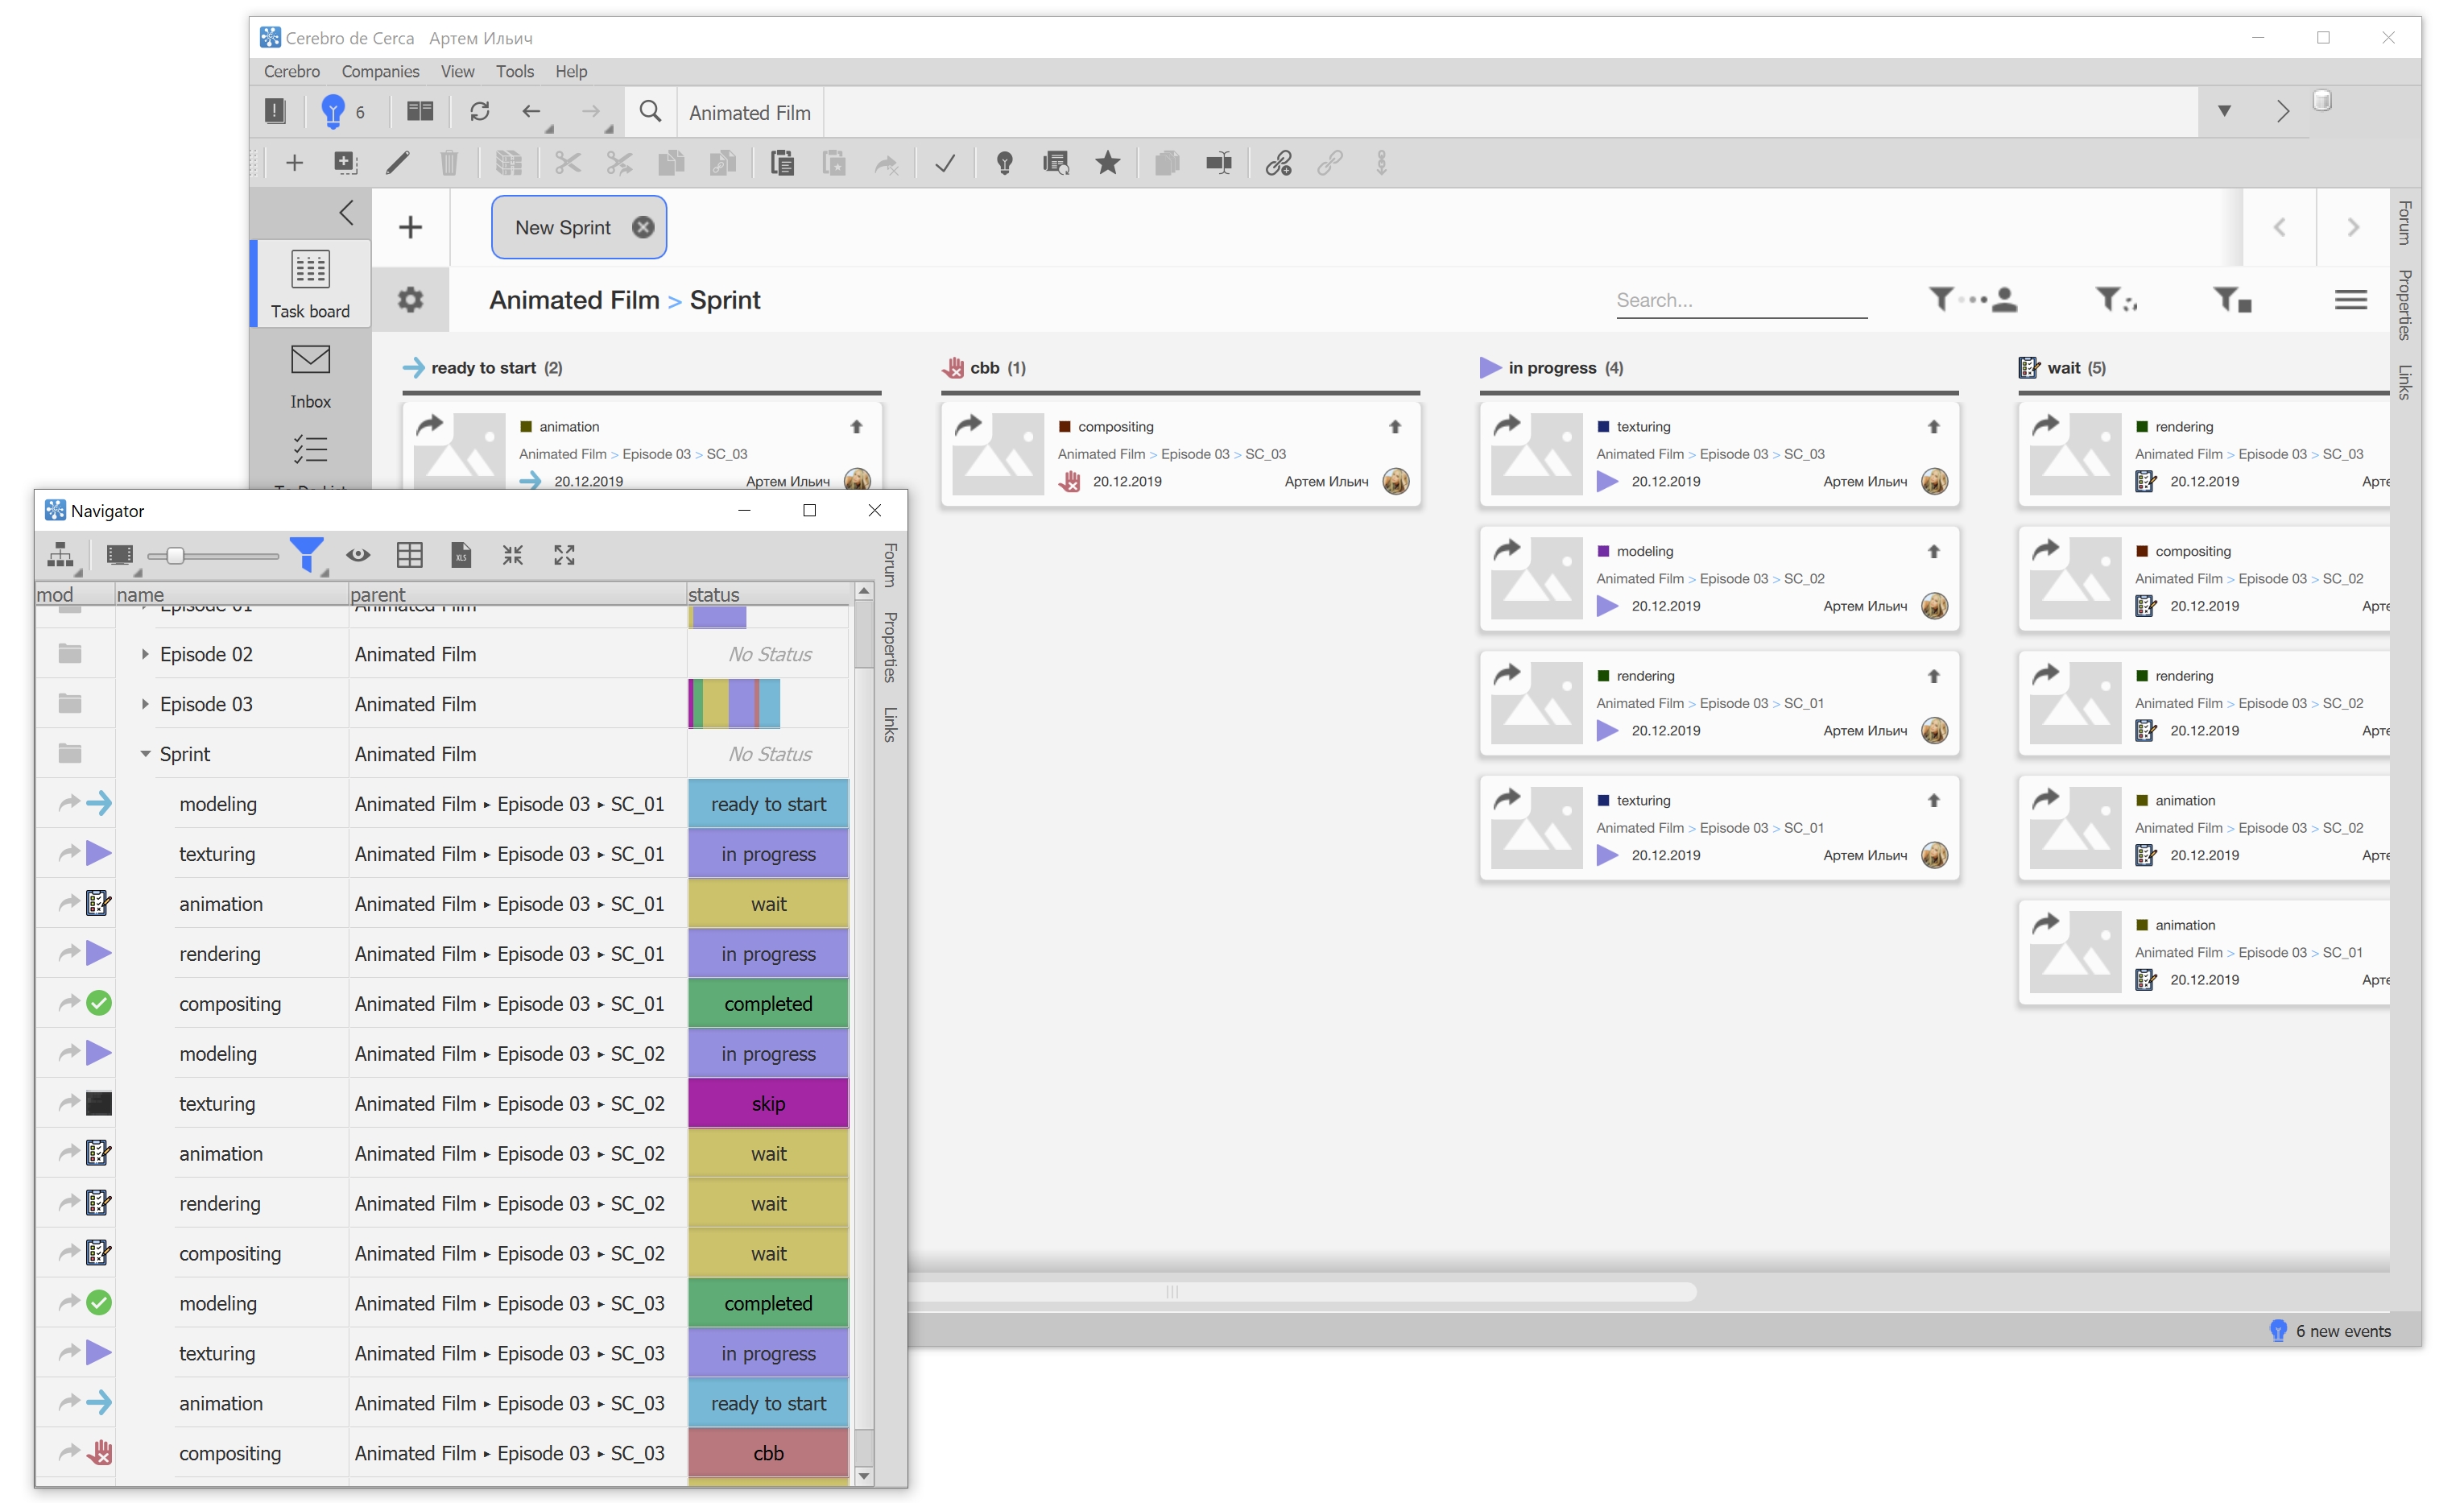Select modeling row for SC_01 in Navigator
Image resolution: width=2464 pixels, height=1503 pixels.
click(442, 803)
